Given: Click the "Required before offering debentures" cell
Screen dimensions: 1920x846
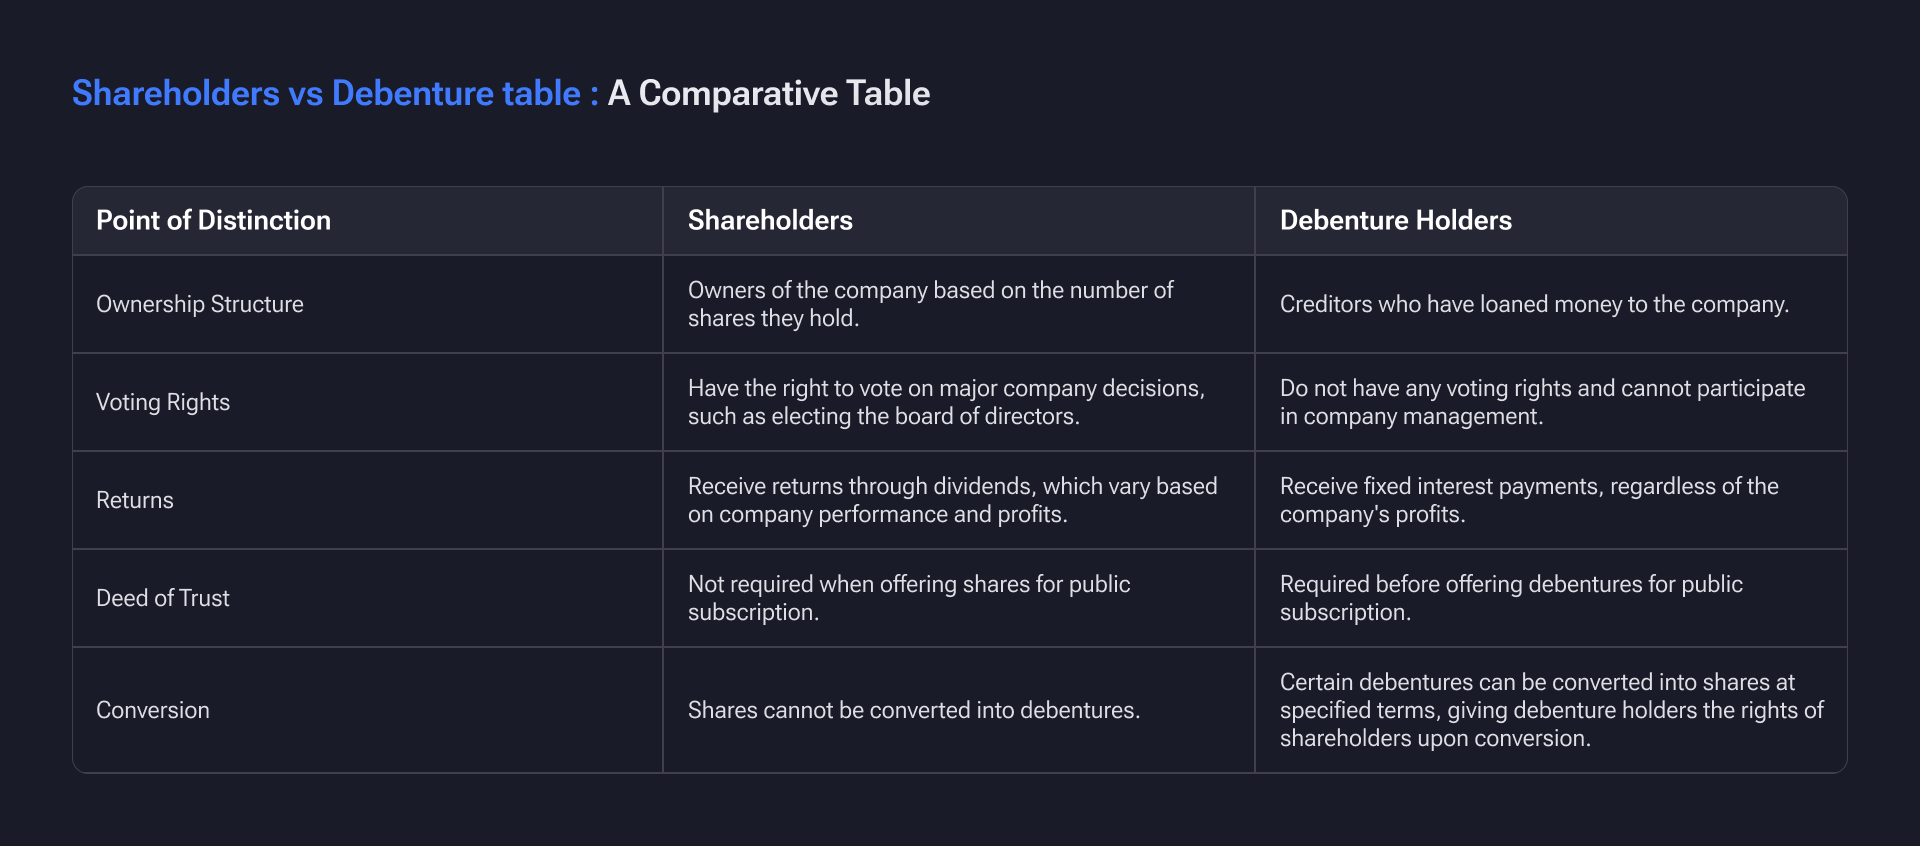Looking at the screenshot, I should tap(1511, 598).
